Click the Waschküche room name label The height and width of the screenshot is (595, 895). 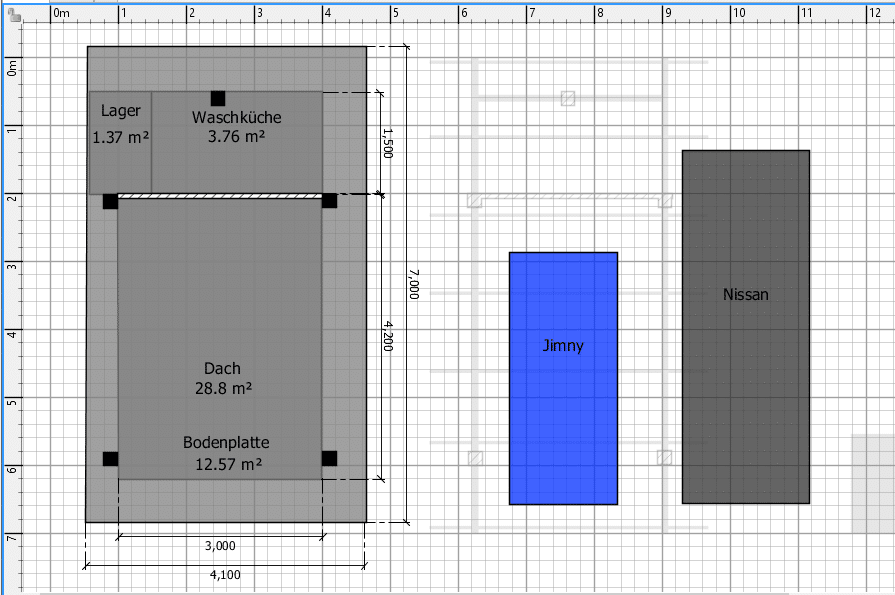tap(236, 117)
